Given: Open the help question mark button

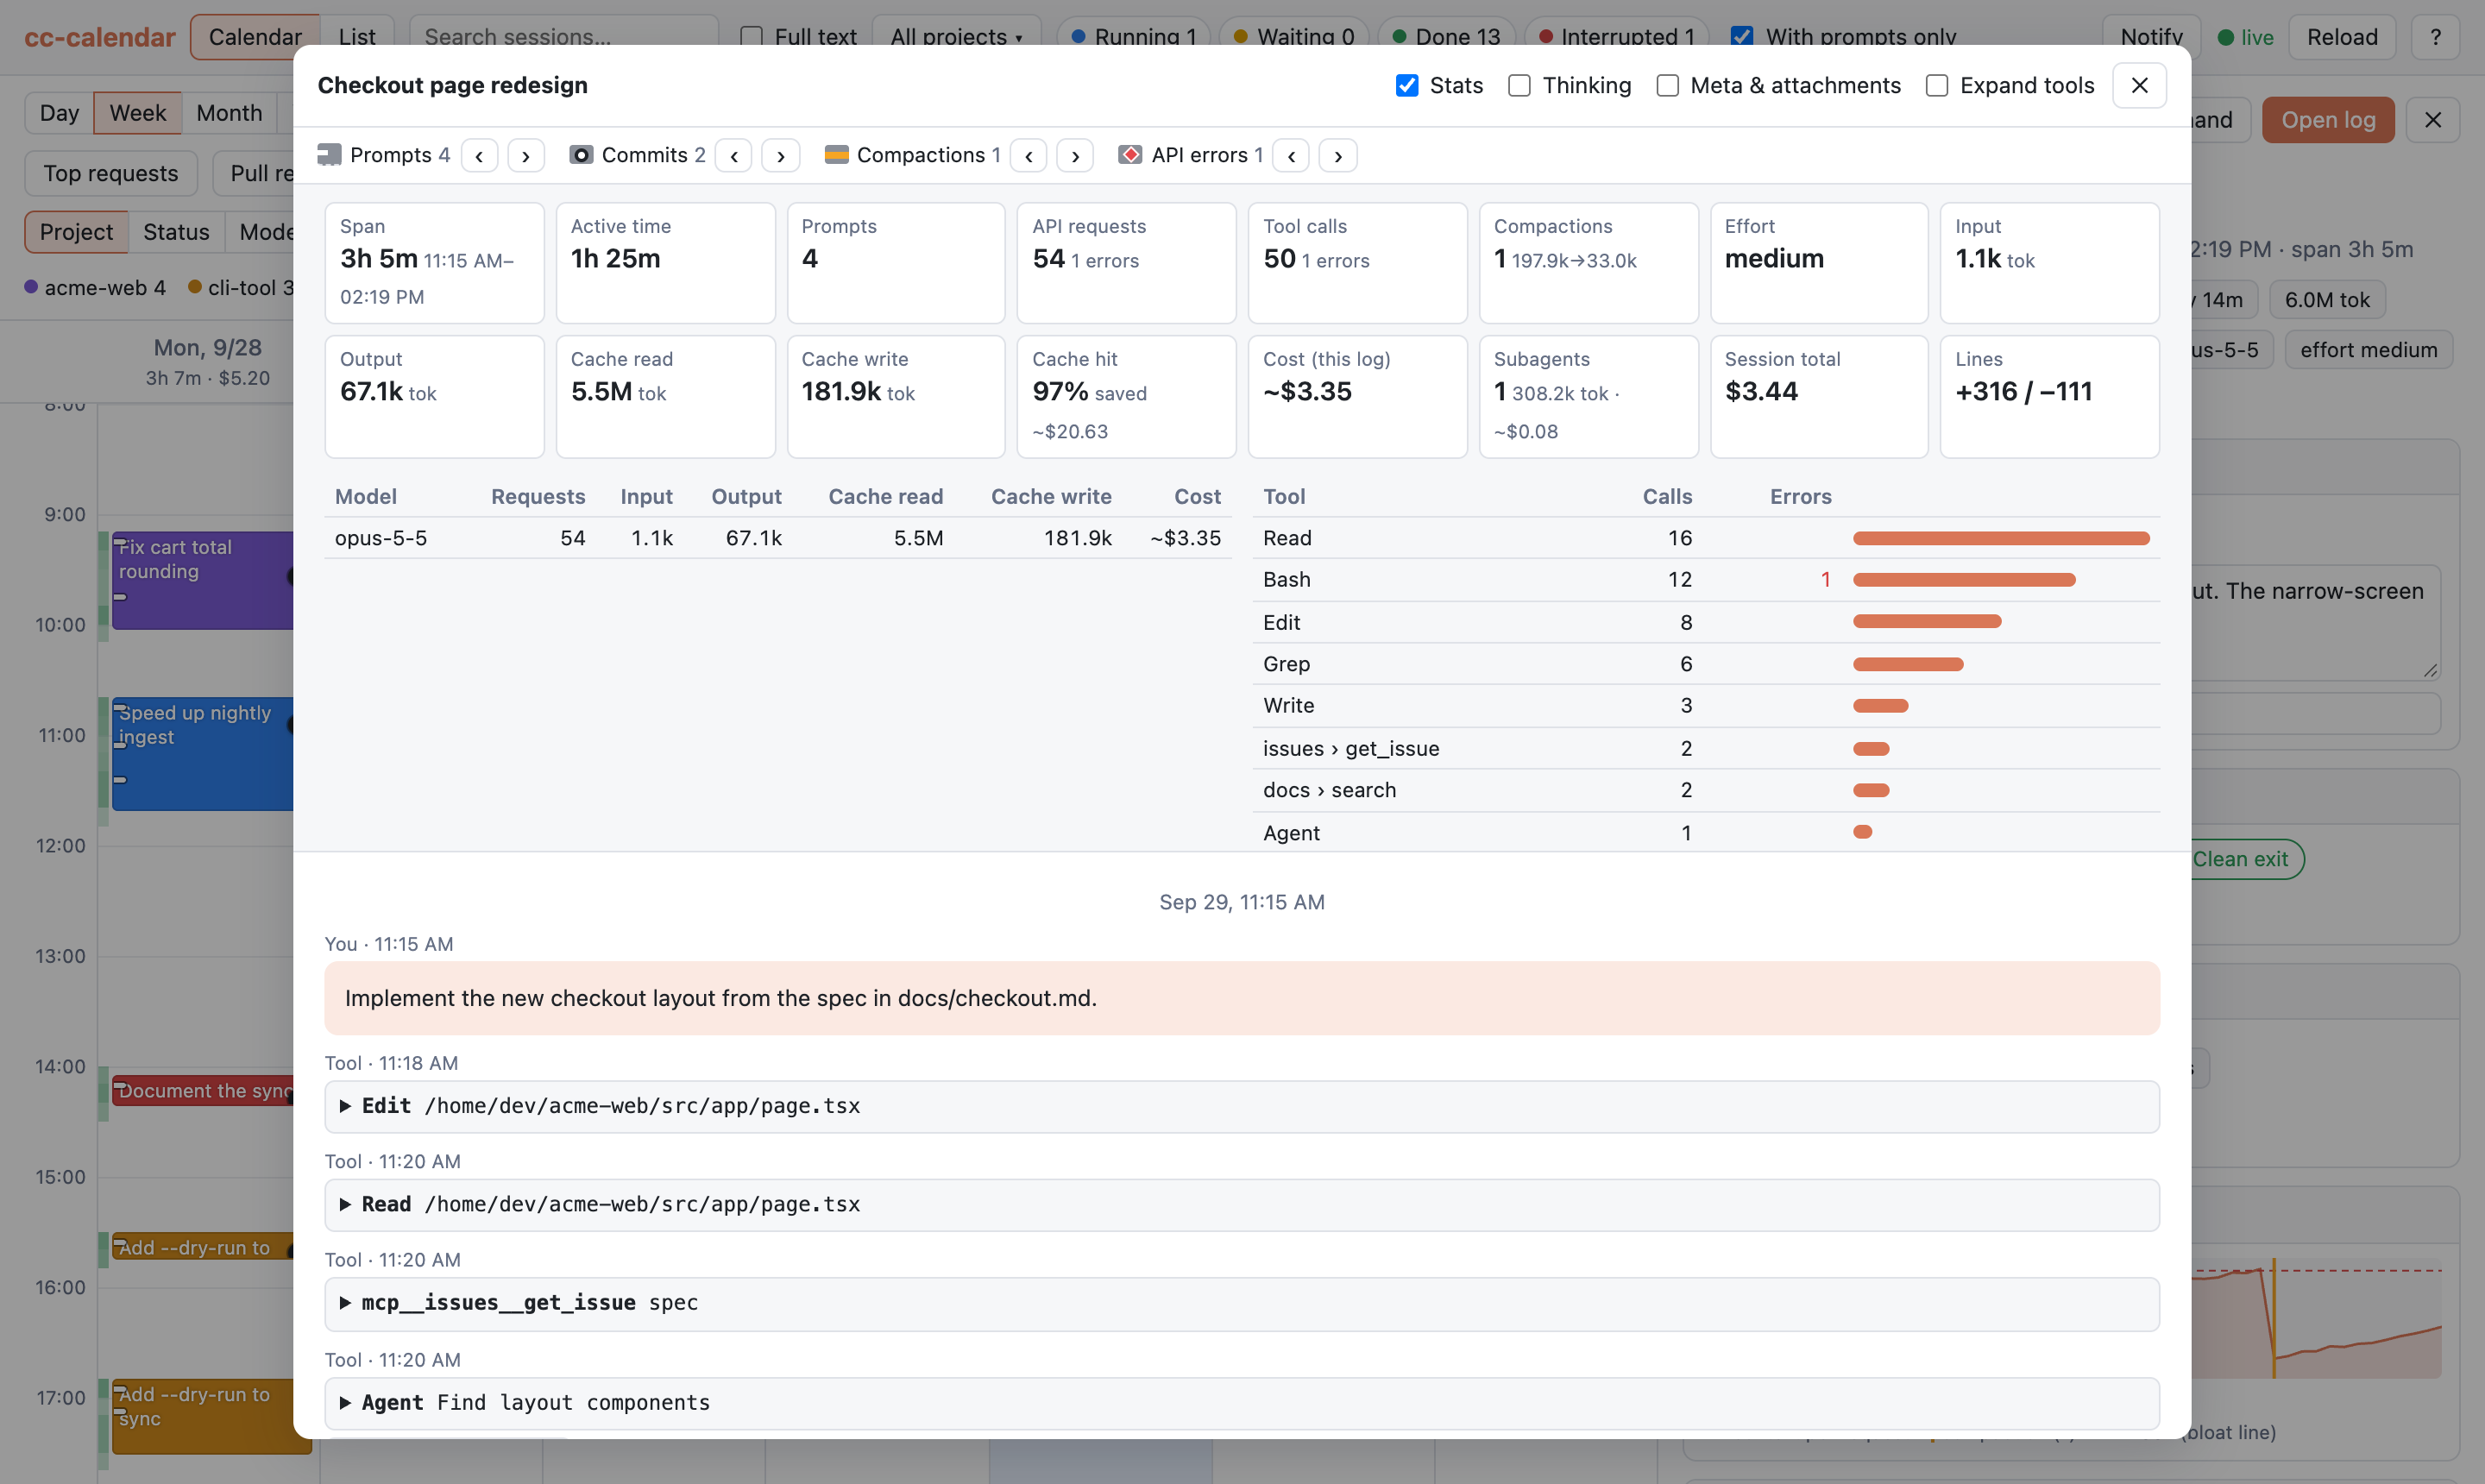Looking at the screenshot, I should [2435, 37].
